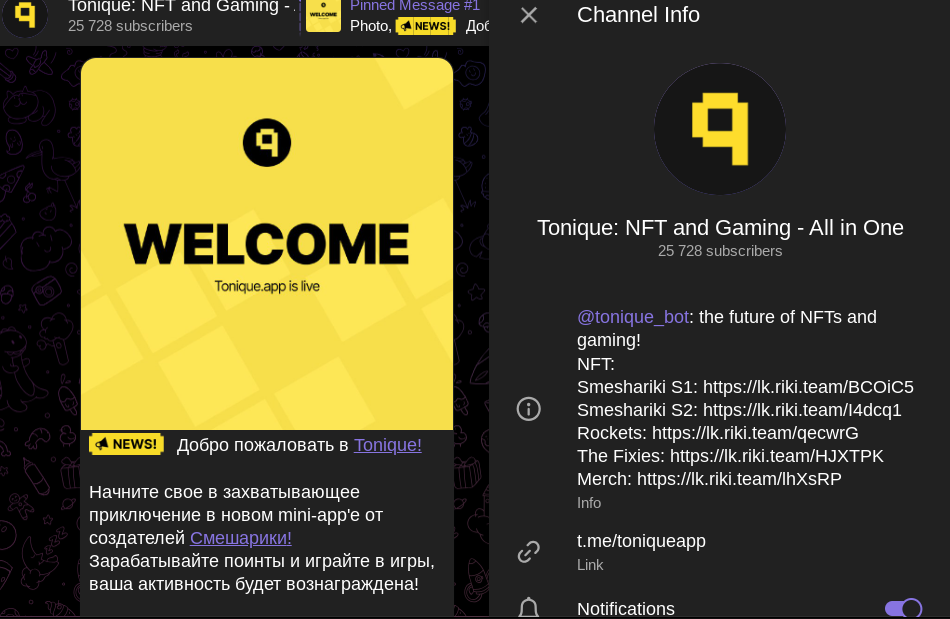This screenshot has height=619, width=950.
Task: Open Smeshariki S1 URL in description
Action: [808, 387]
